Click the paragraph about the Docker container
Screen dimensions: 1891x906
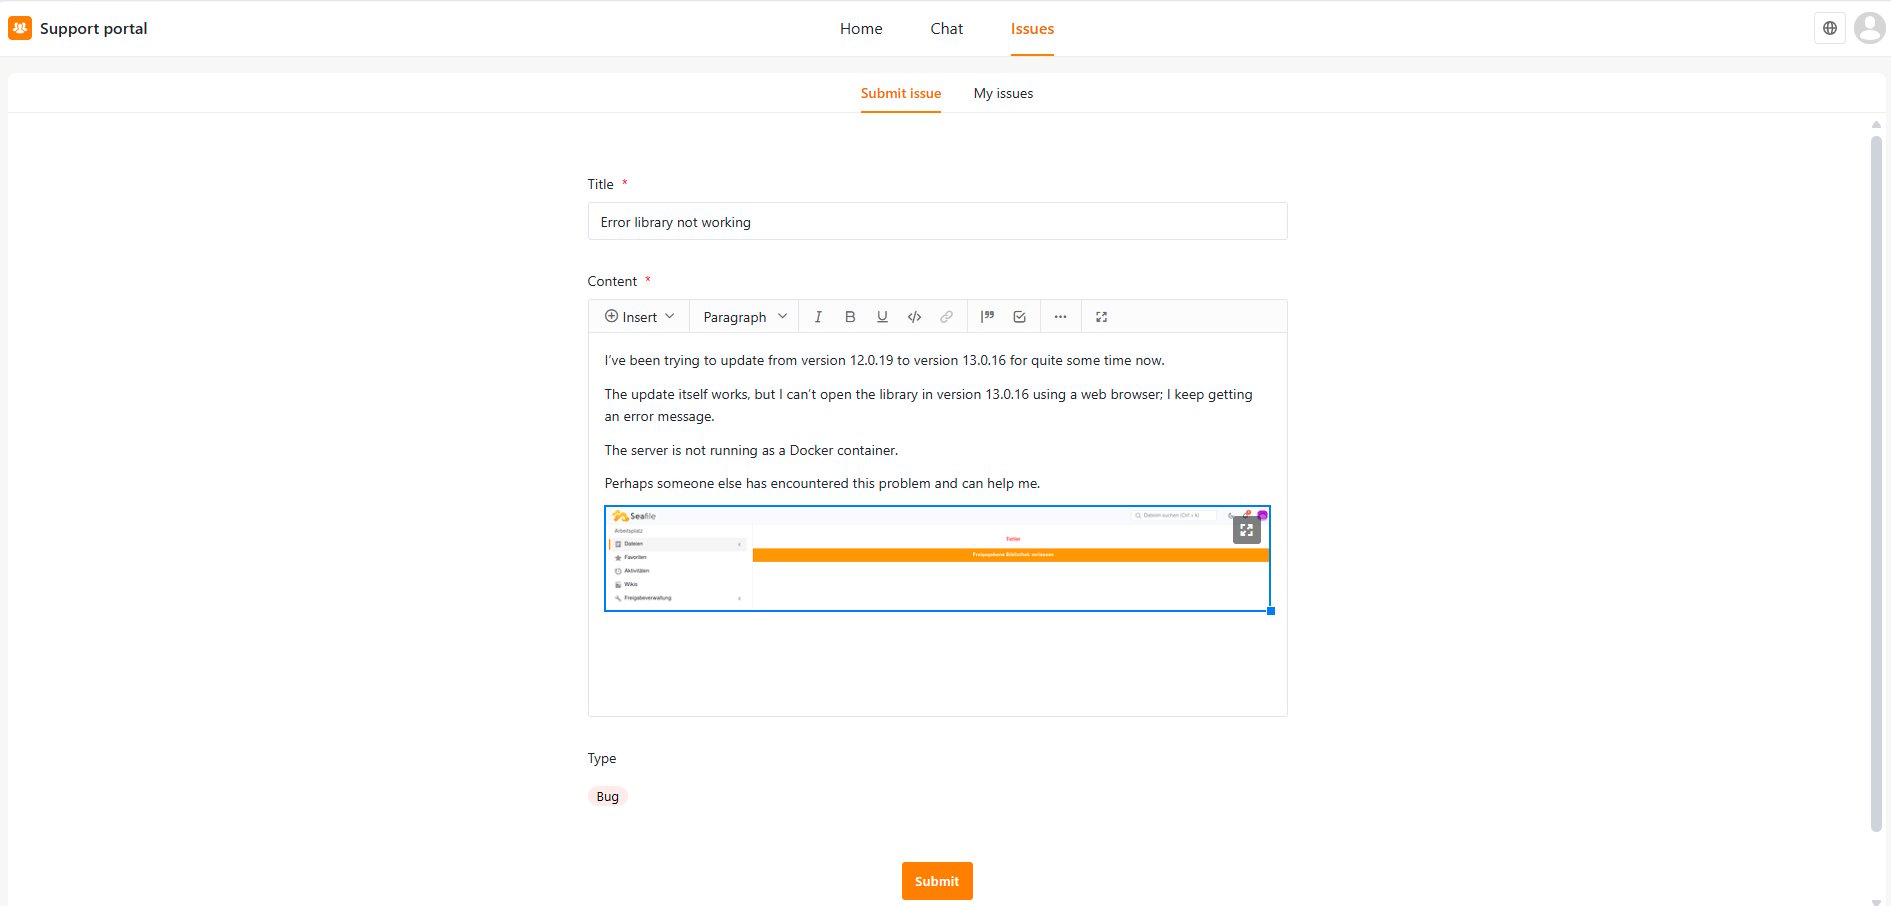751,450
